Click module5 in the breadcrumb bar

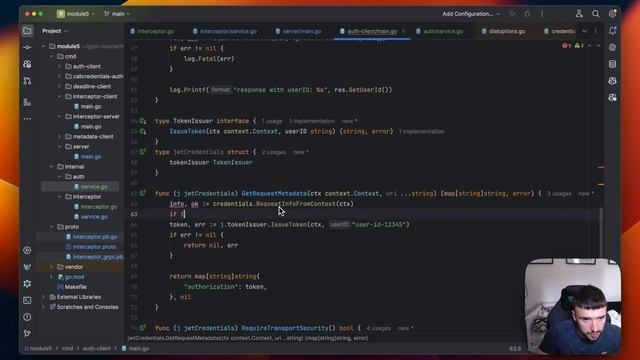[x=40, y=349]
